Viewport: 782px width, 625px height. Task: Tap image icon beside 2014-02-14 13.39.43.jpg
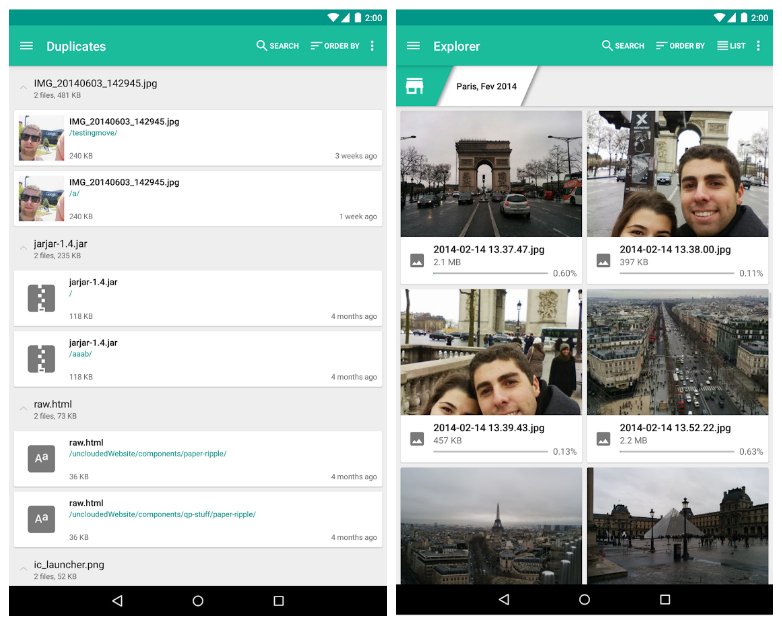(417, 439)
